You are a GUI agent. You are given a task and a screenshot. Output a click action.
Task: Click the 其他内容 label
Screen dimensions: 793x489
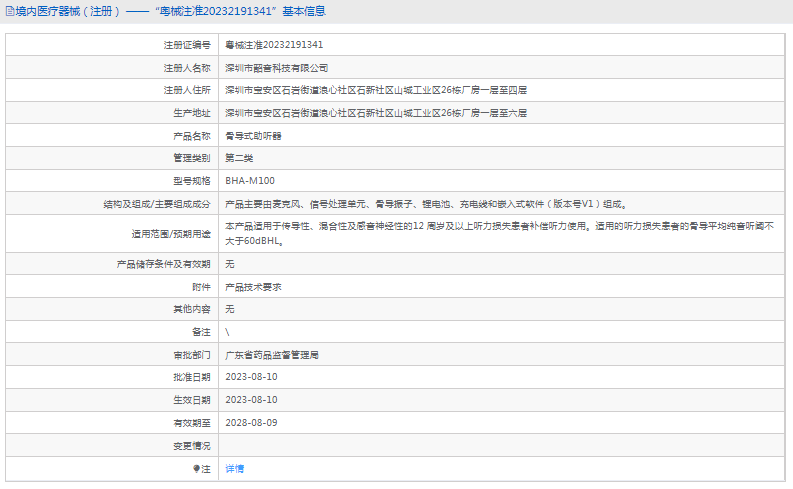click(192, 309)
